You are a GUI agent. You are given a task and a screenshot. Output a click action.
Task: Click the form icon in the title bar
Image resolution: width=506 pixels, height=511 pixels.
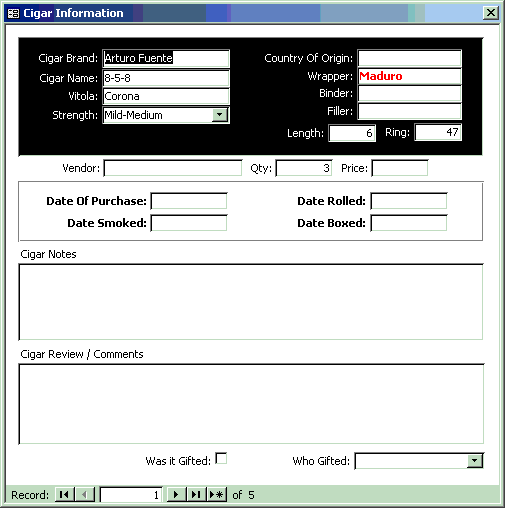13,13
